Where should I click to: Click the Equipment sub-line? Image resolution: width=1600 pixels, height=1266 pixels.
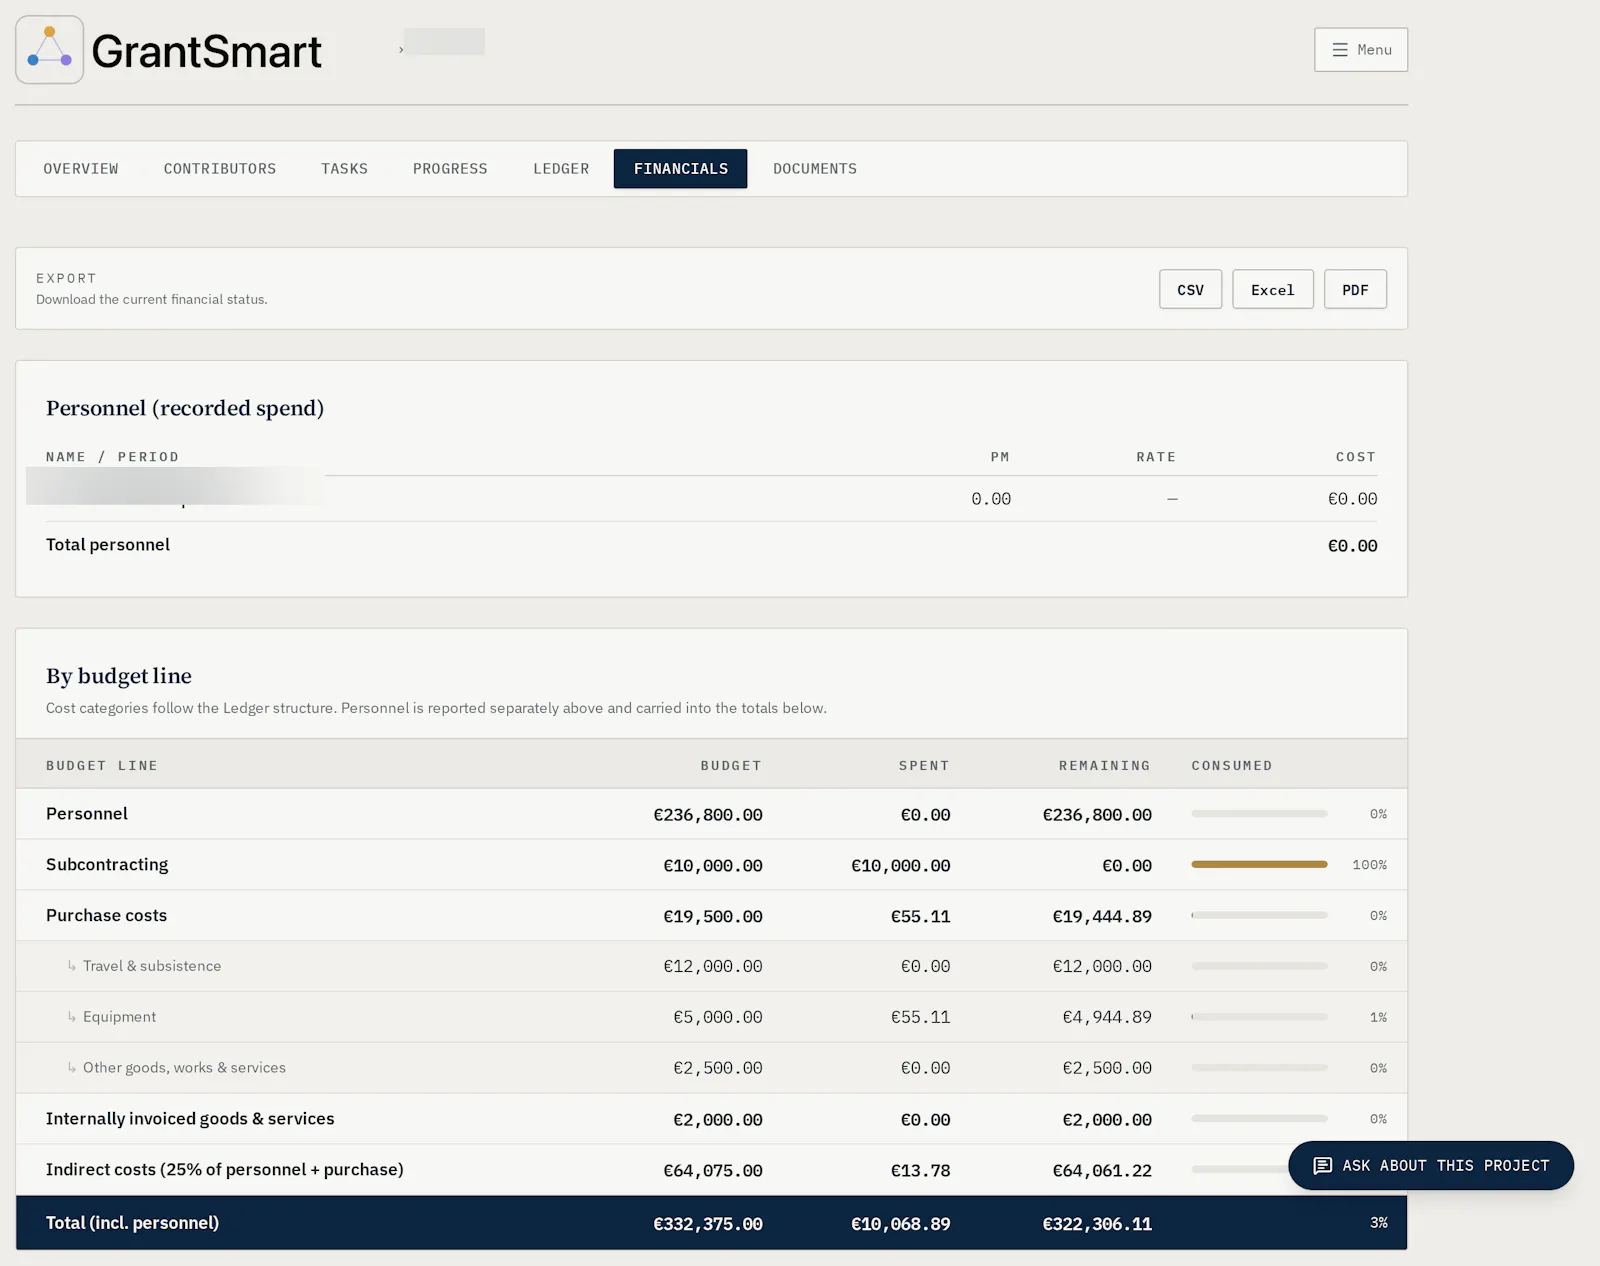point(711,1017)
